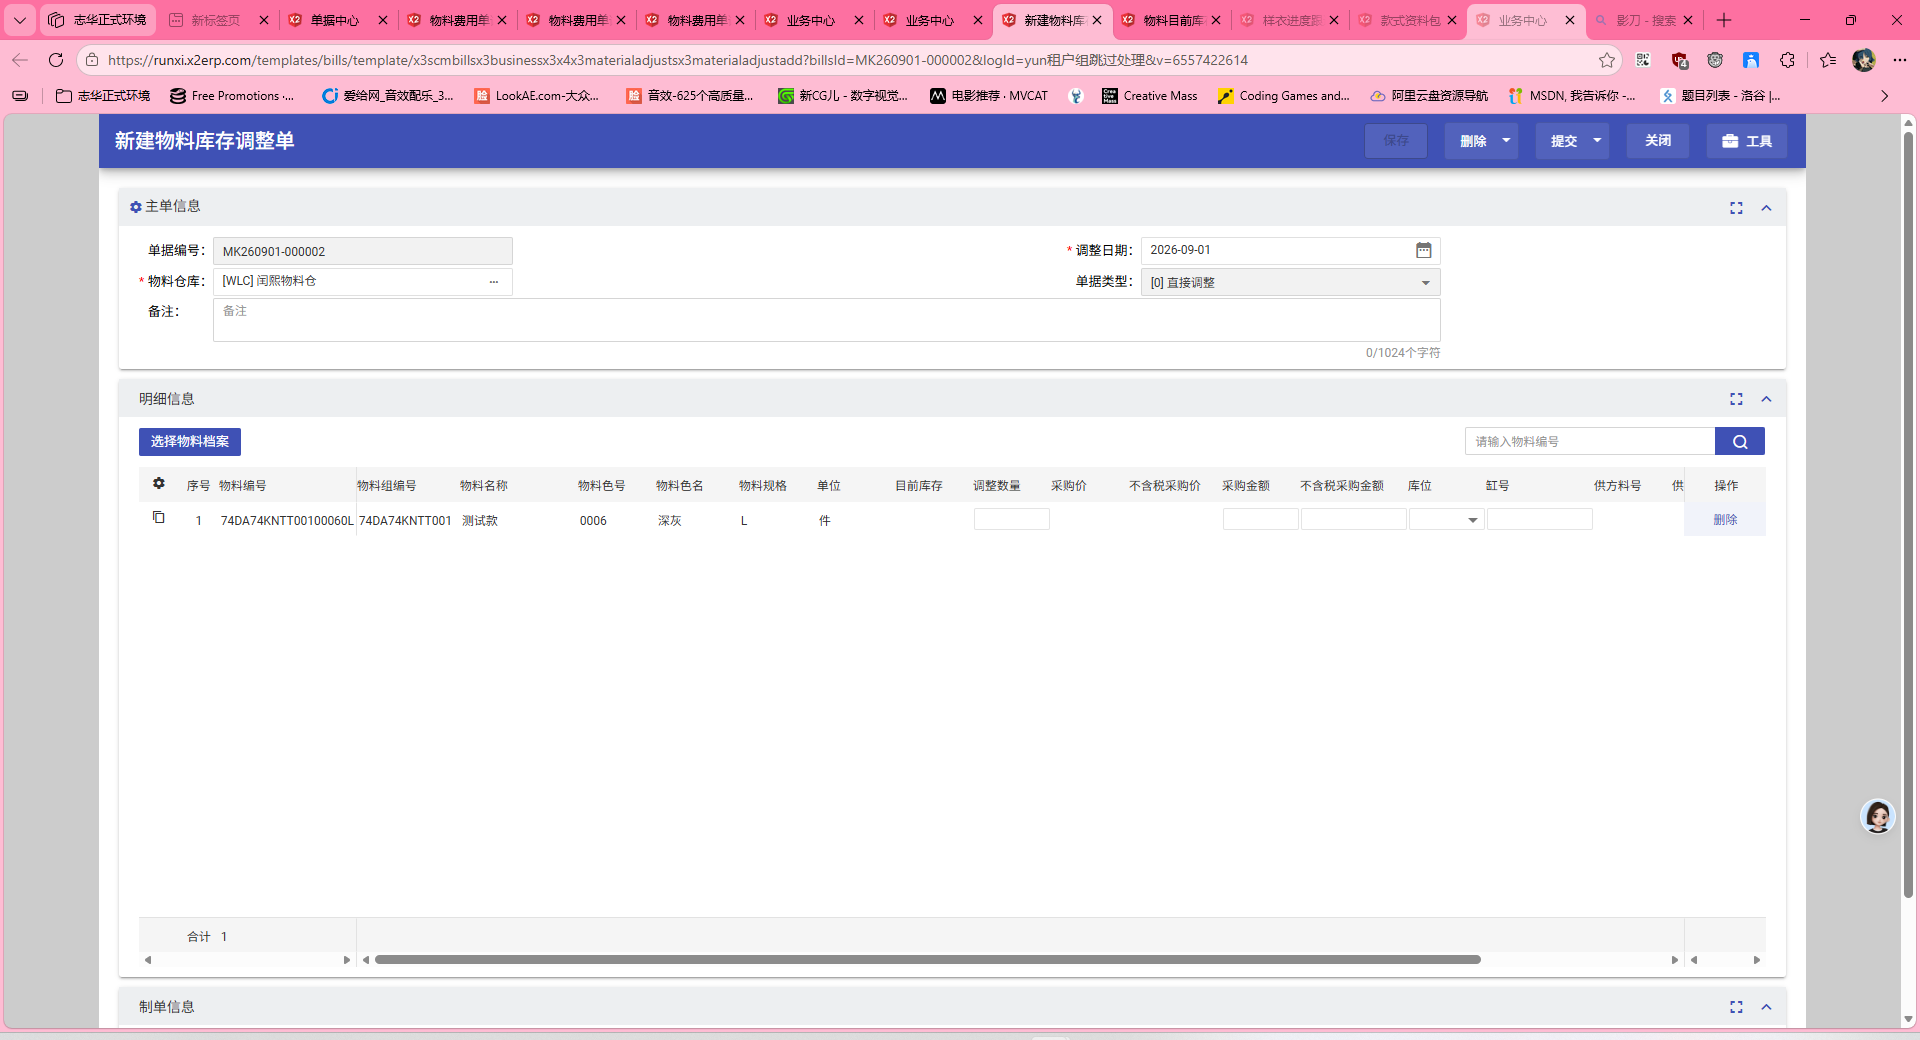The width and height of the screenshot is (1920, 1040).
Task: Click the 关闭 button
Action: pyautogui.click(x=1658, y=141)
